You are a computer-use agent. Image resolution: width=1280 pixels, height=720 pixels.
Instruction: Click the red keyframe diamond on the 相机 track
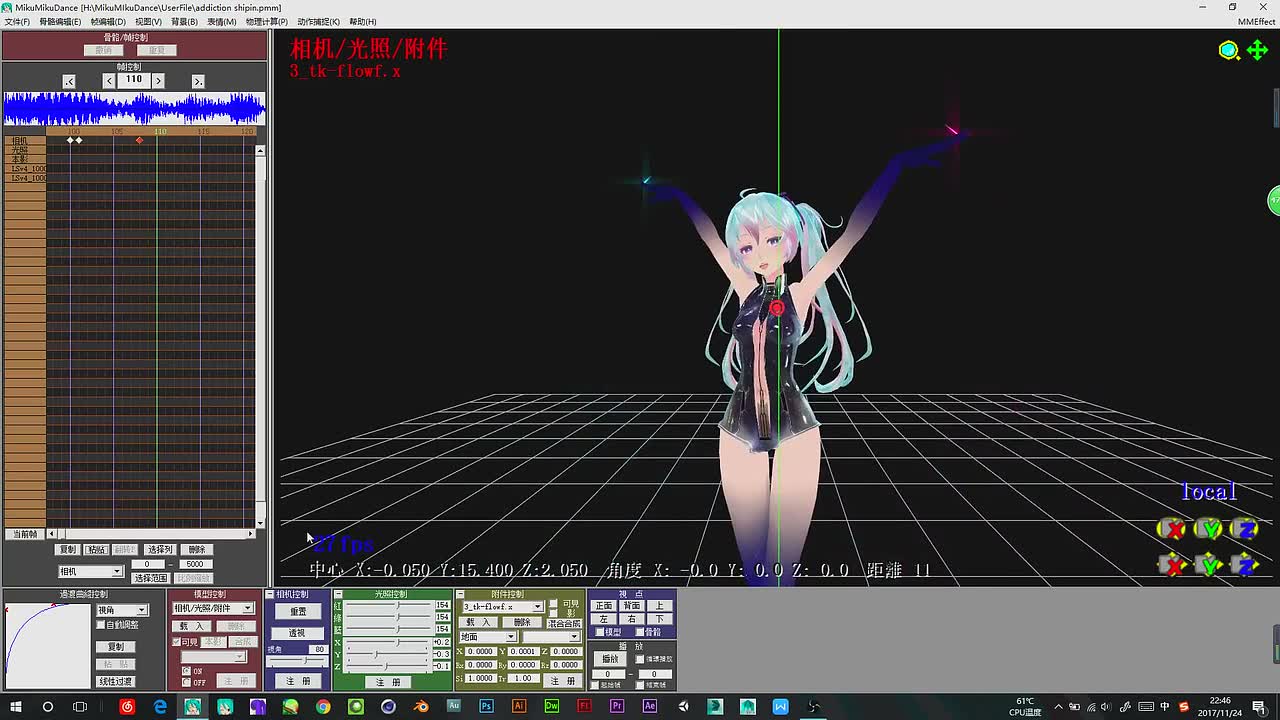click(139, 140)
